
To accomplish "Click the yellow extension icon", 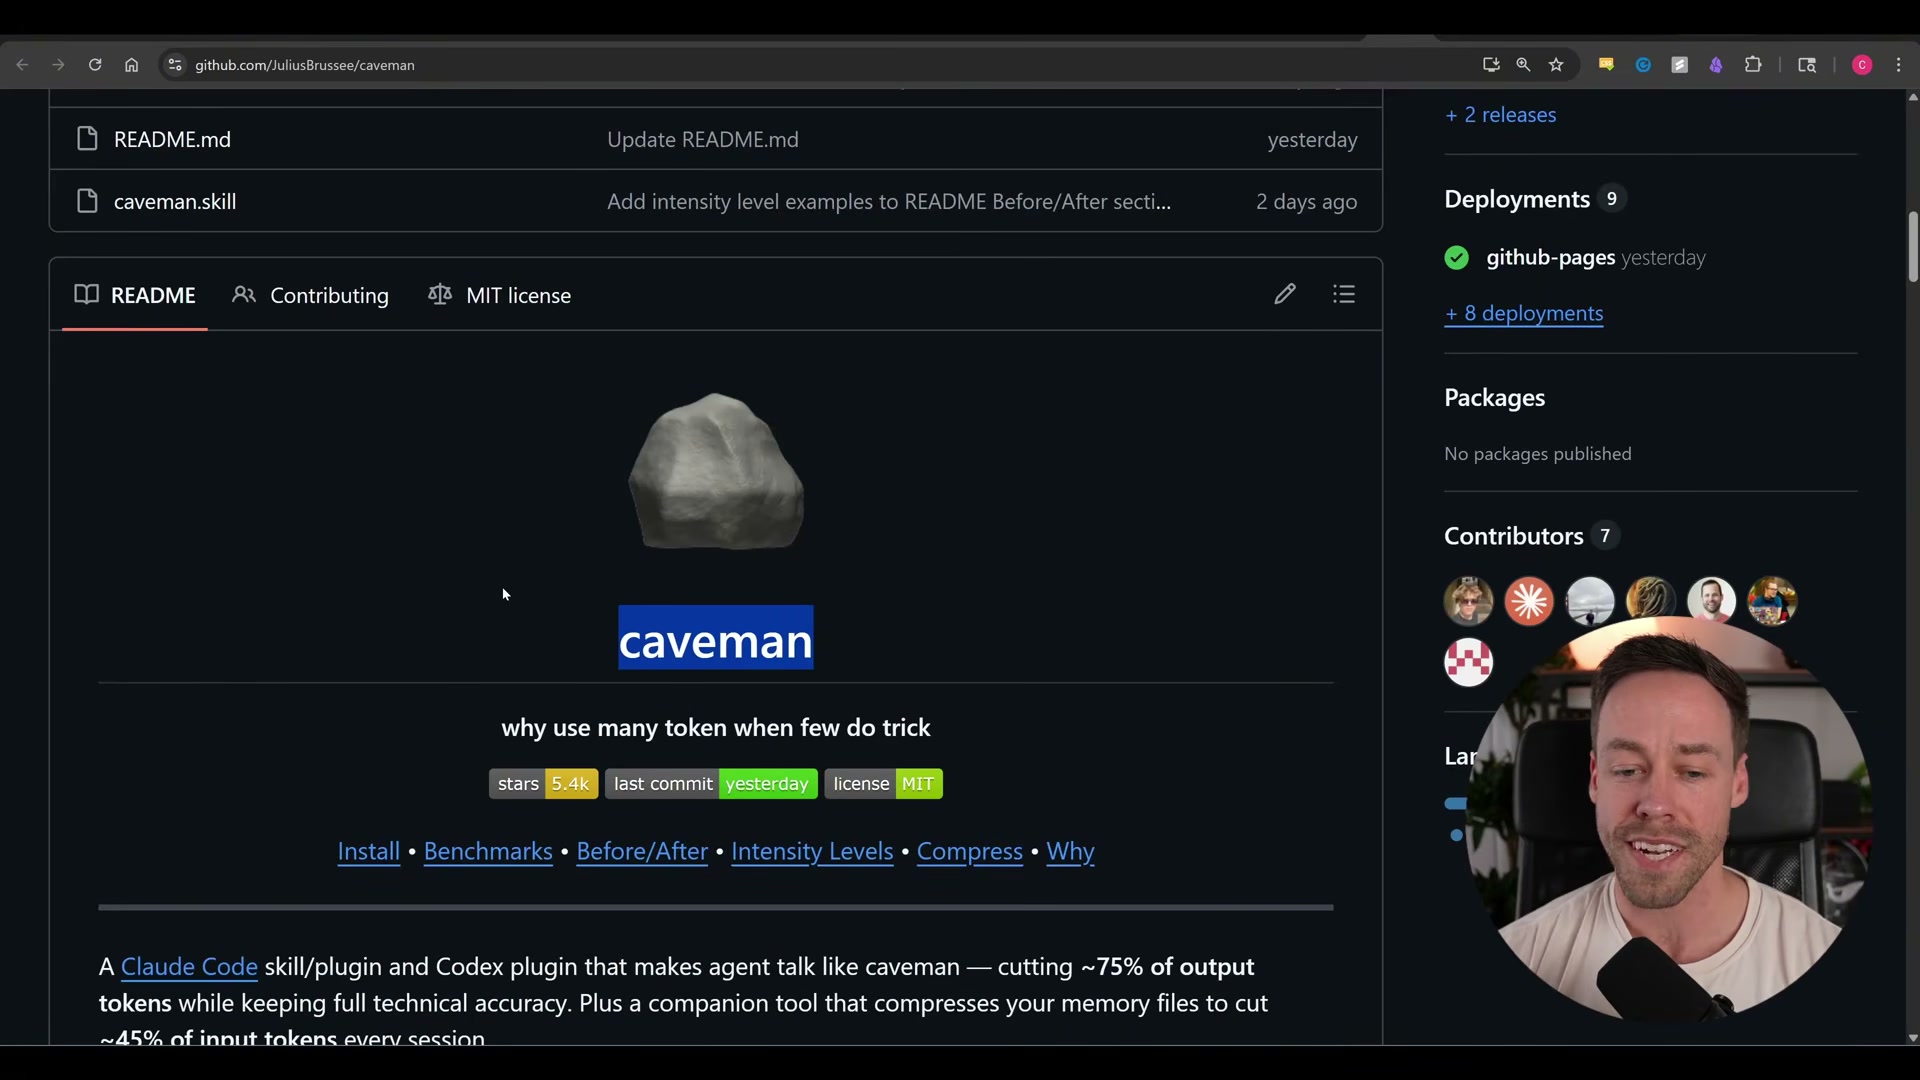I will (x=1606, y=65).
